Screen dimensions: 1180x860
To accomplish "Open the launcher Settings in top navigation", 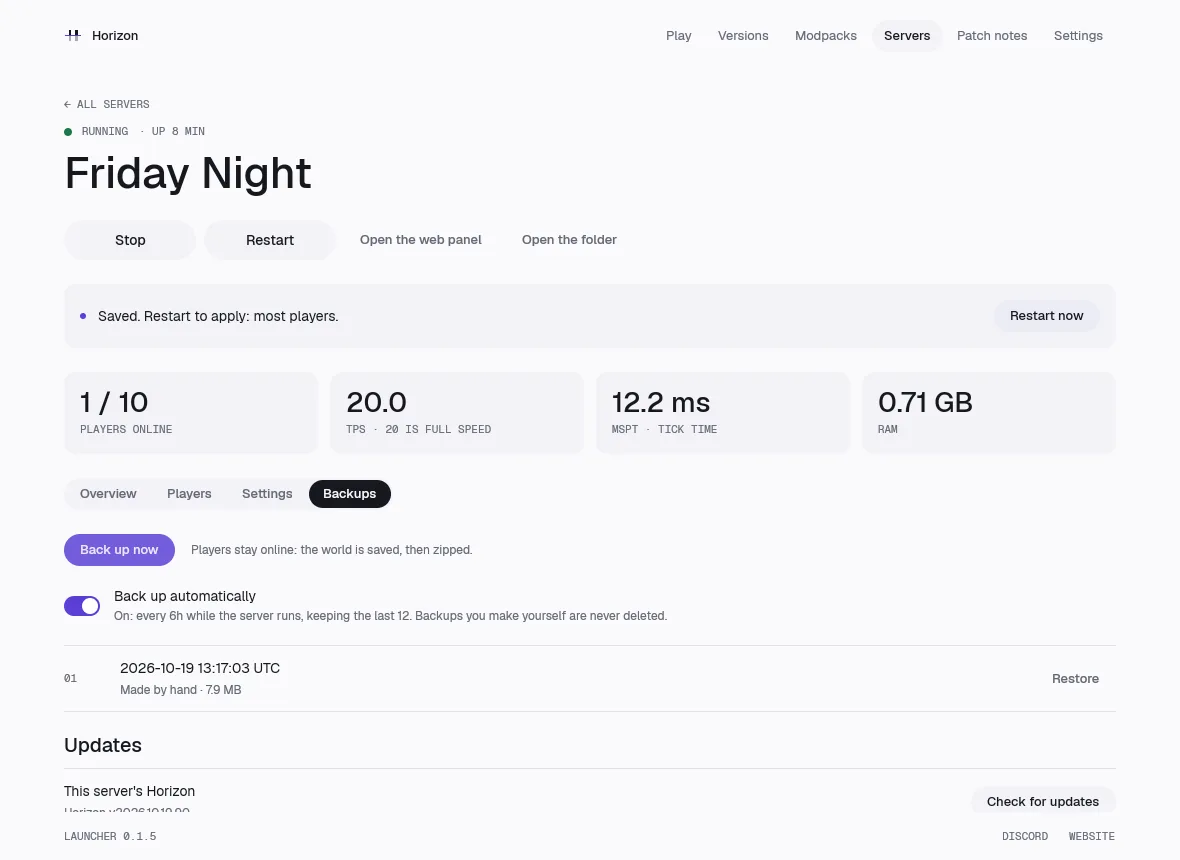I will 1078,35.
